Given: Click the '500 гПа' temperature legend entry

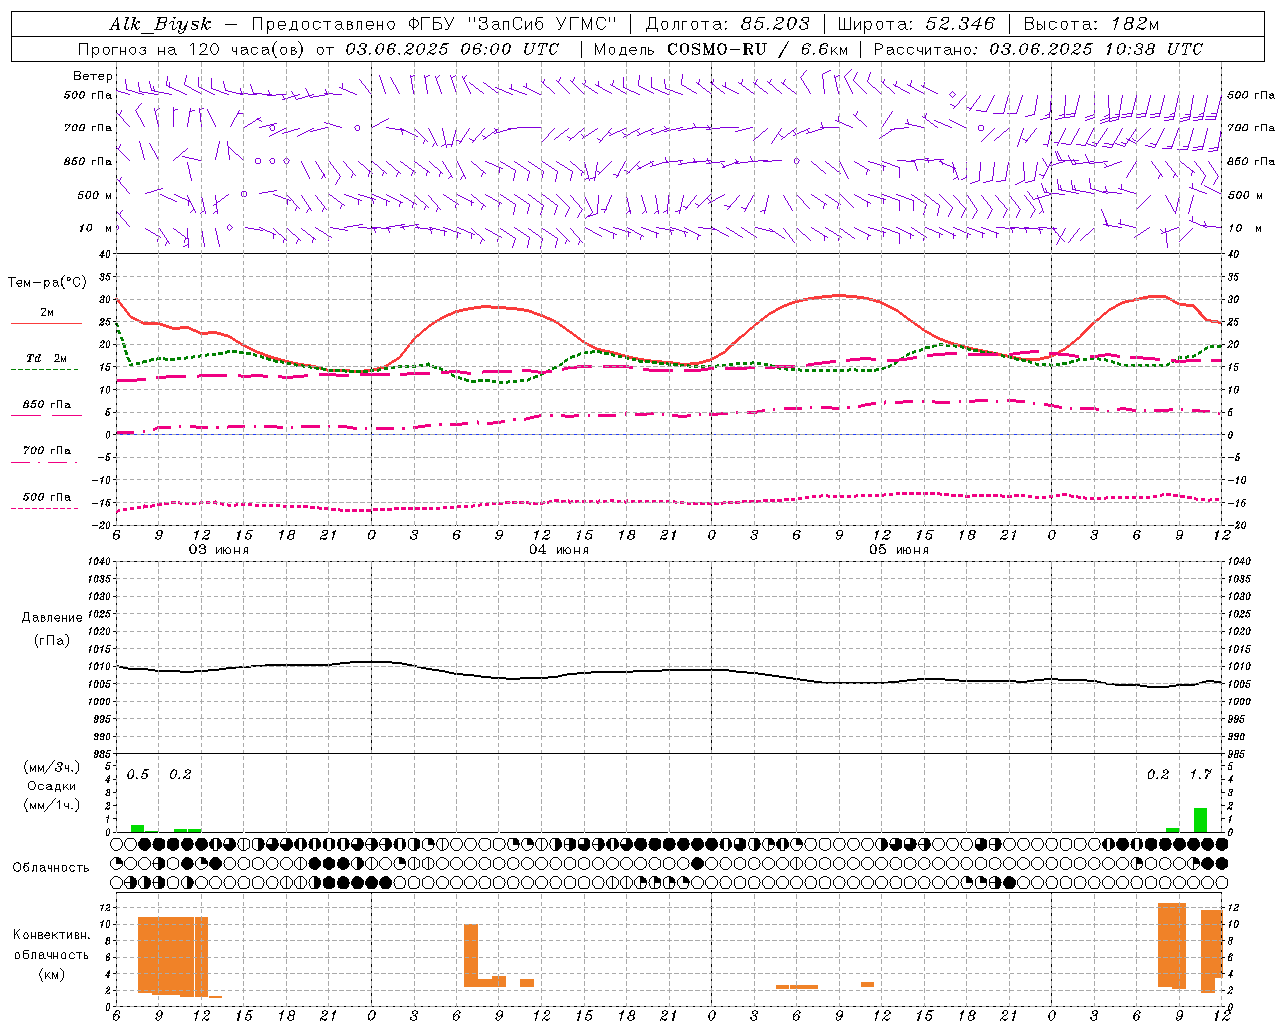Looking at the screenshot, I should tap(47, 497).
